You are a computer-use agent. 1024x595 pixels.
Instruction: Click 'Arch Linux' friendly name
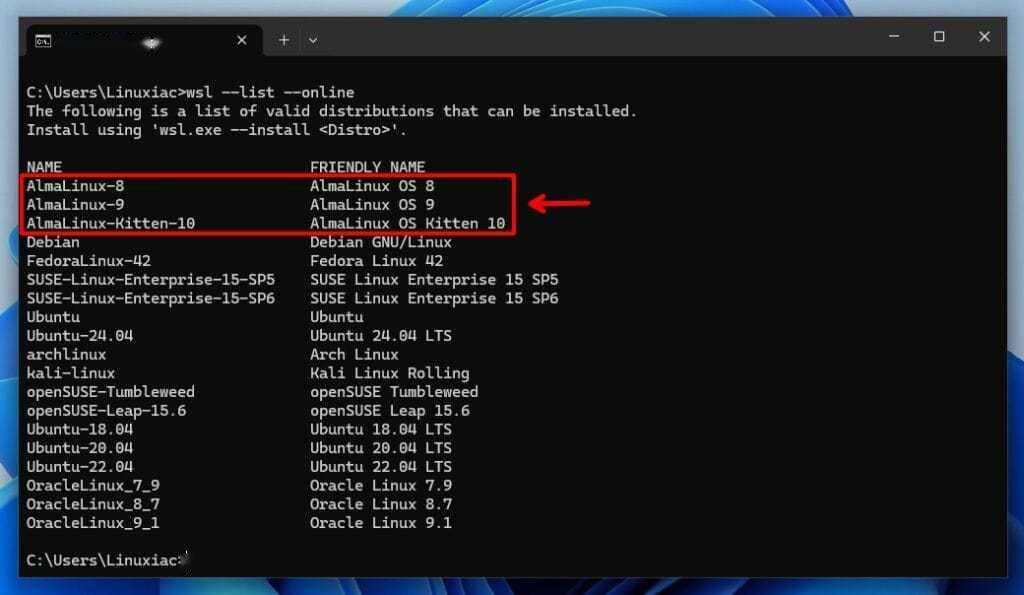pos(355,355)
